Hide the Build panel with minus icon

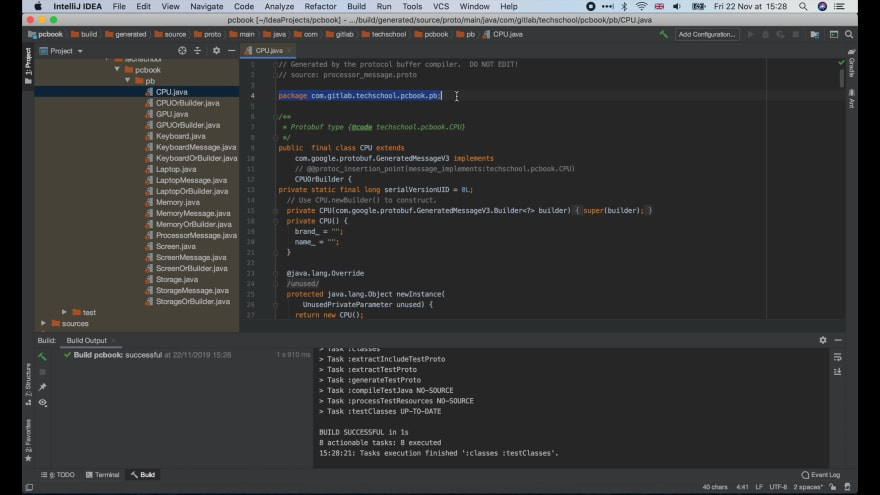(838, 340)
